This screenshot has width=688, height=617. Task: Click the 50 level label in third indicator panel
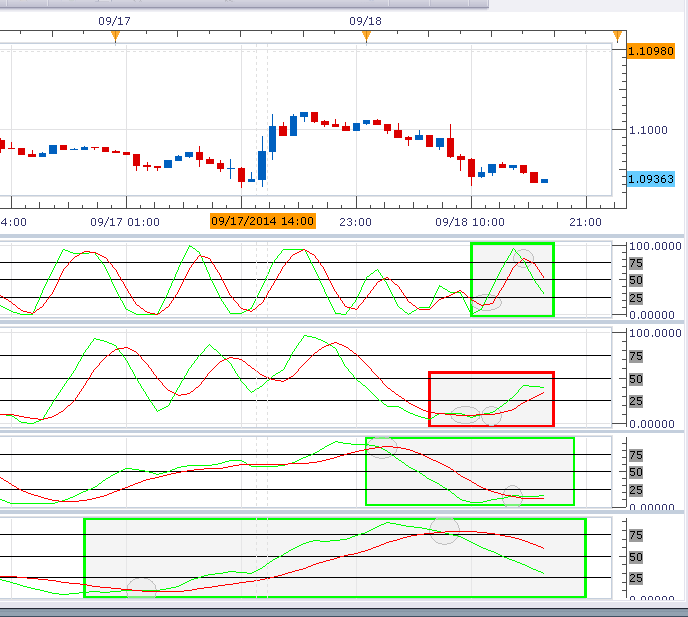pos(636,473)
